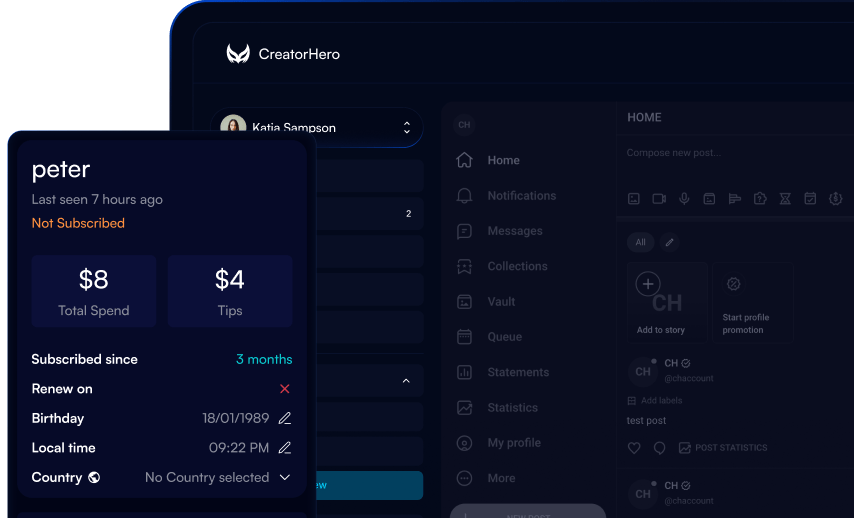The height and width of the screenshot is (518, 854).
Task: Click Add to story button
Action: point(661,302)
